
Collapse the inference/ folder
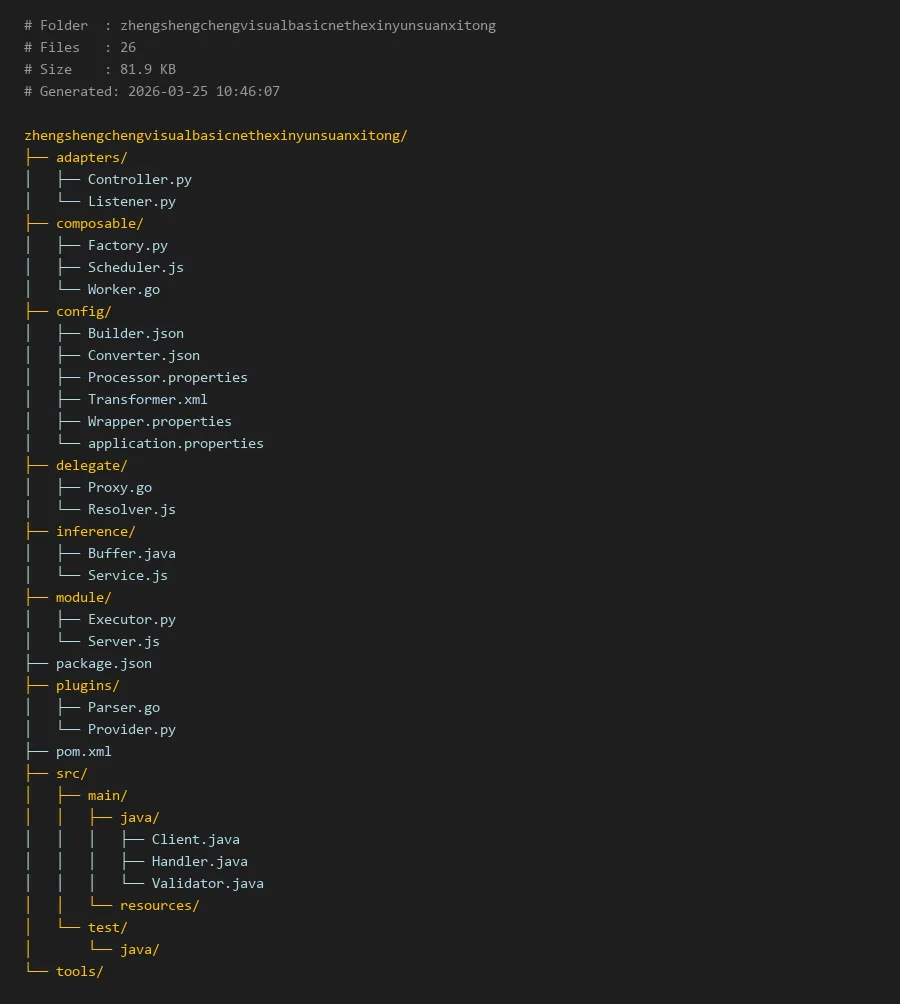click(x=95, y=531)
